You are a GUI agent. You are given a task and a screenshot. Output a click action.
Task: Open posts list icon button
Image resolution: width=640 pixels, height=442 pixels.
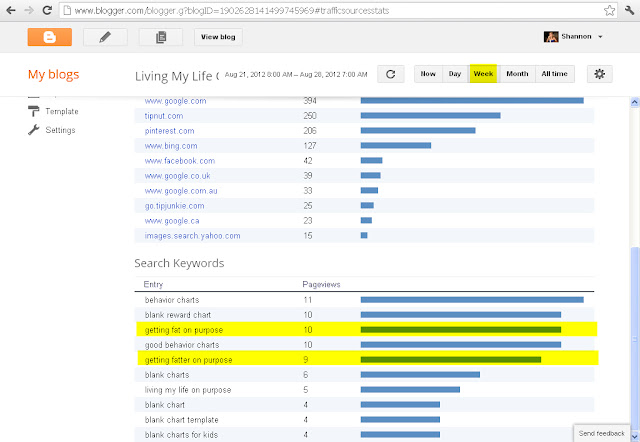pyautogui.click(x=160, y=37)
